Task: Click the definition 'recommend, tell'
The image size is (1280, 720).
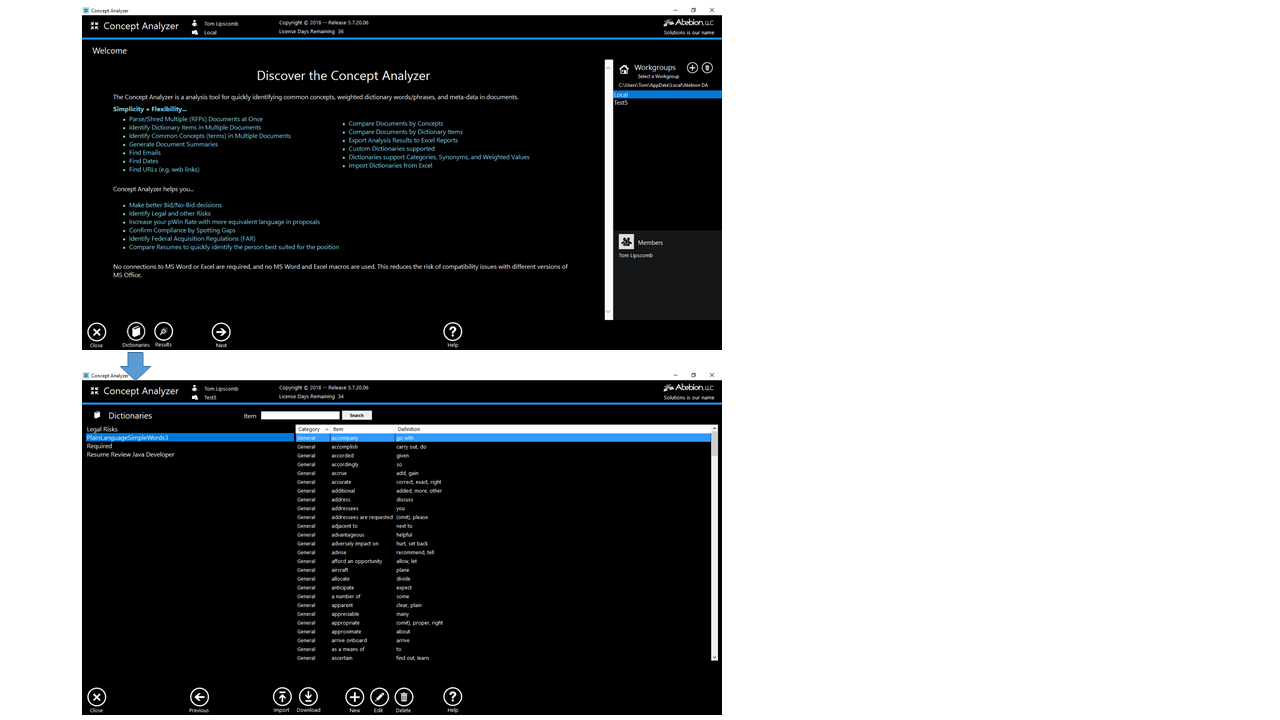Action: 415,552
